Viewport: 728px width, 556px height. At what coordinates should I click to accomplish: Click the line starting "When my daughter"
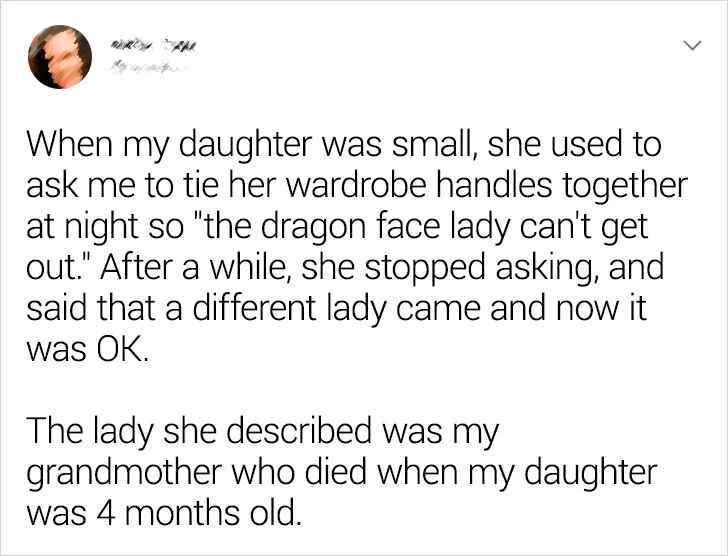[343, 146]
